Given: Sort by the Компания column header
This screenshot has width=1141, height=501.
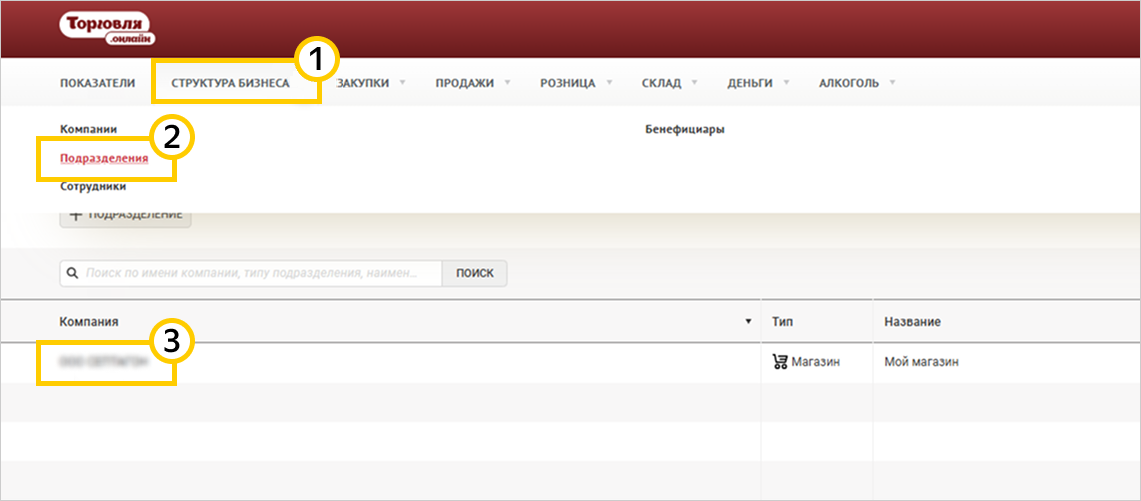Looking at the screenshot, I should click(x=89, y=321).
